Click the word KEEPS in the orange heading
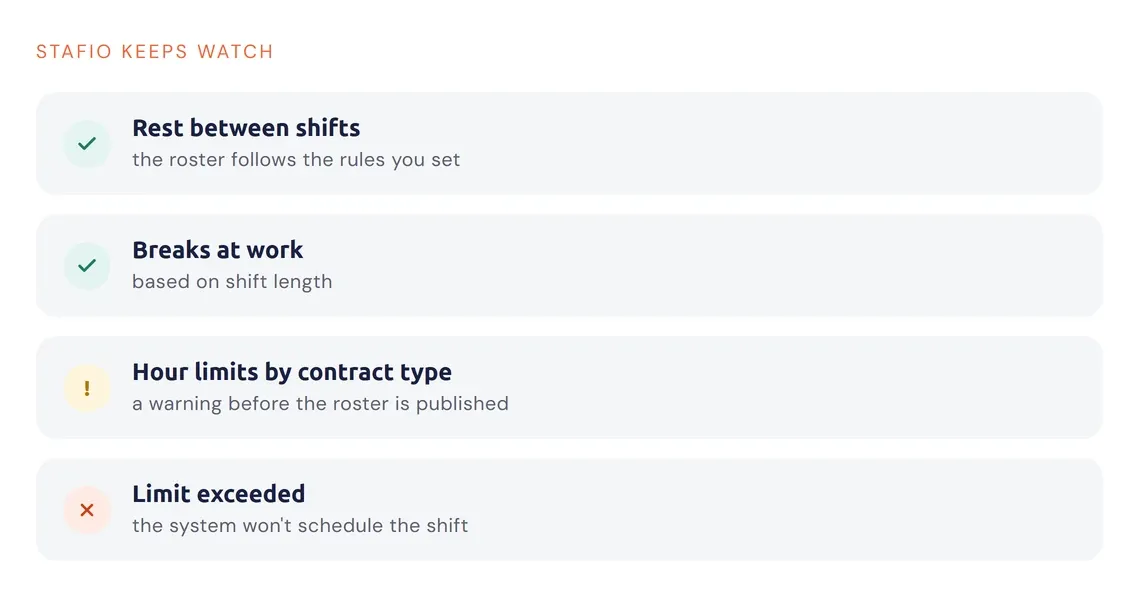Image resolution: width=1140 pixels, height=599 pixels. 154,52
